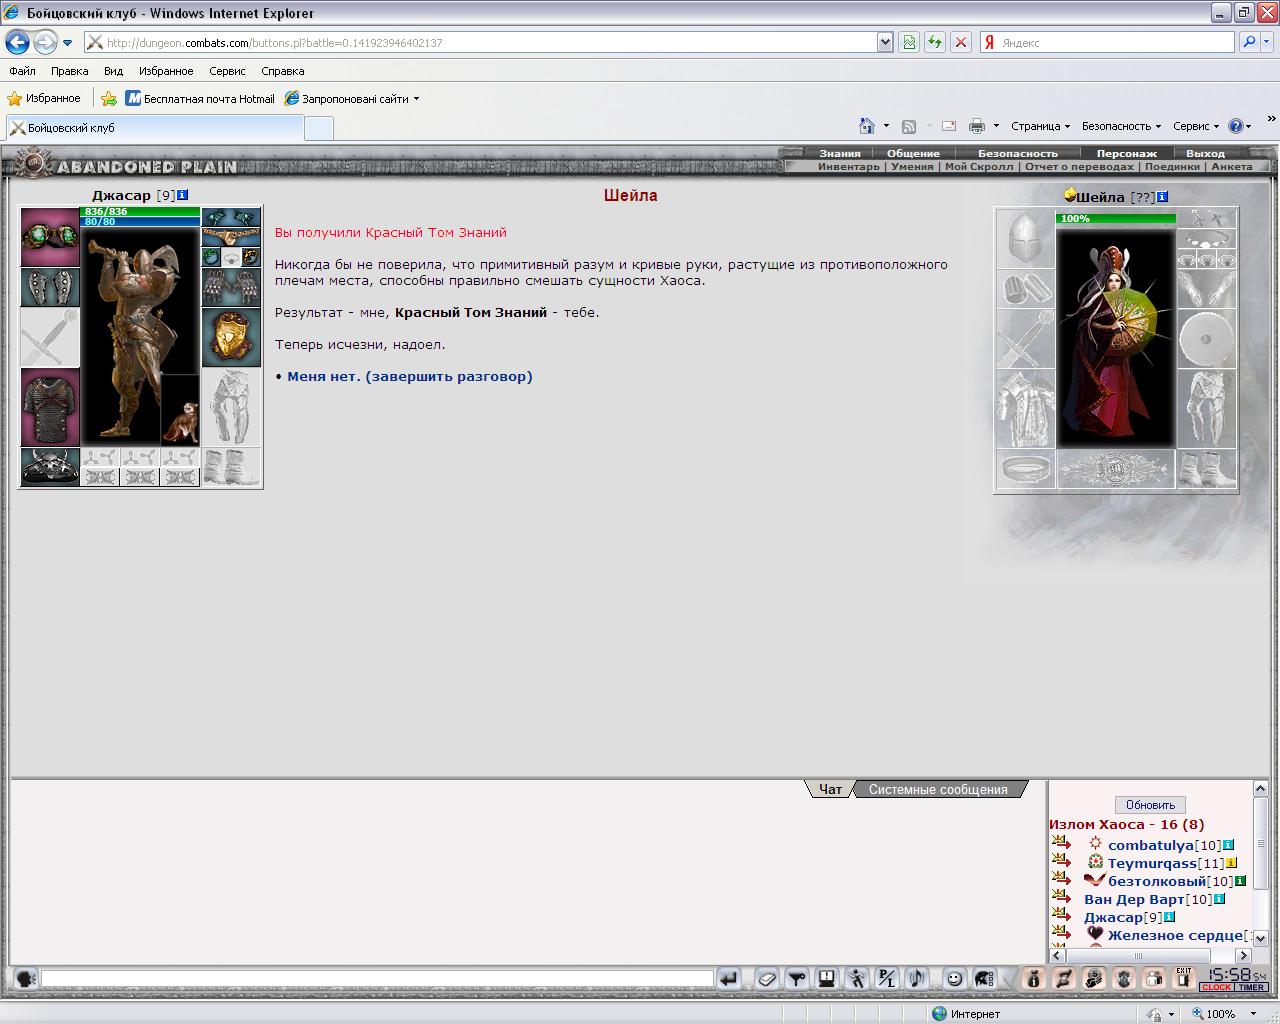Open combatulya's name in the player list
The image size is (1280, 1024).
point(1151,845)
